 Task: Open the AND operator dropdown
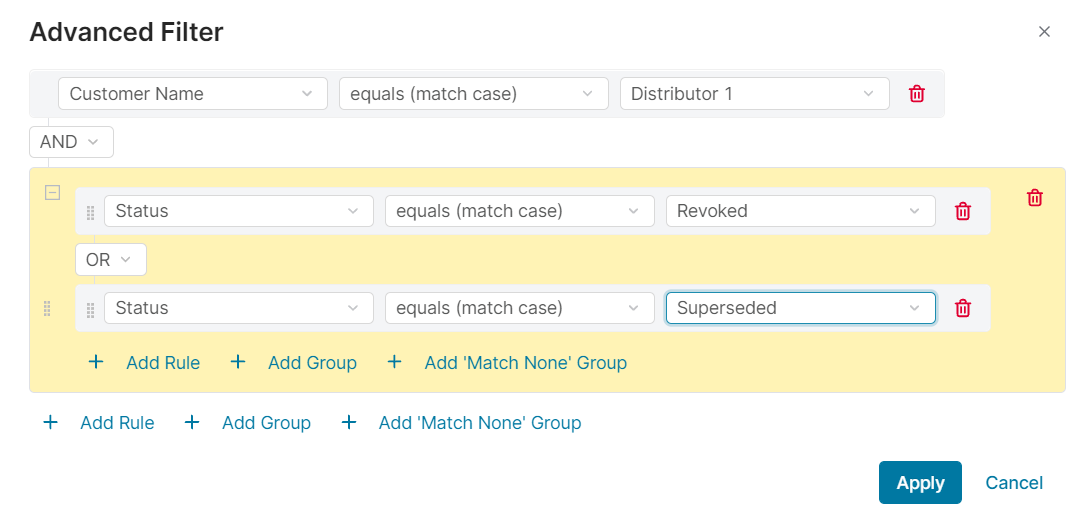pos(71,142)
